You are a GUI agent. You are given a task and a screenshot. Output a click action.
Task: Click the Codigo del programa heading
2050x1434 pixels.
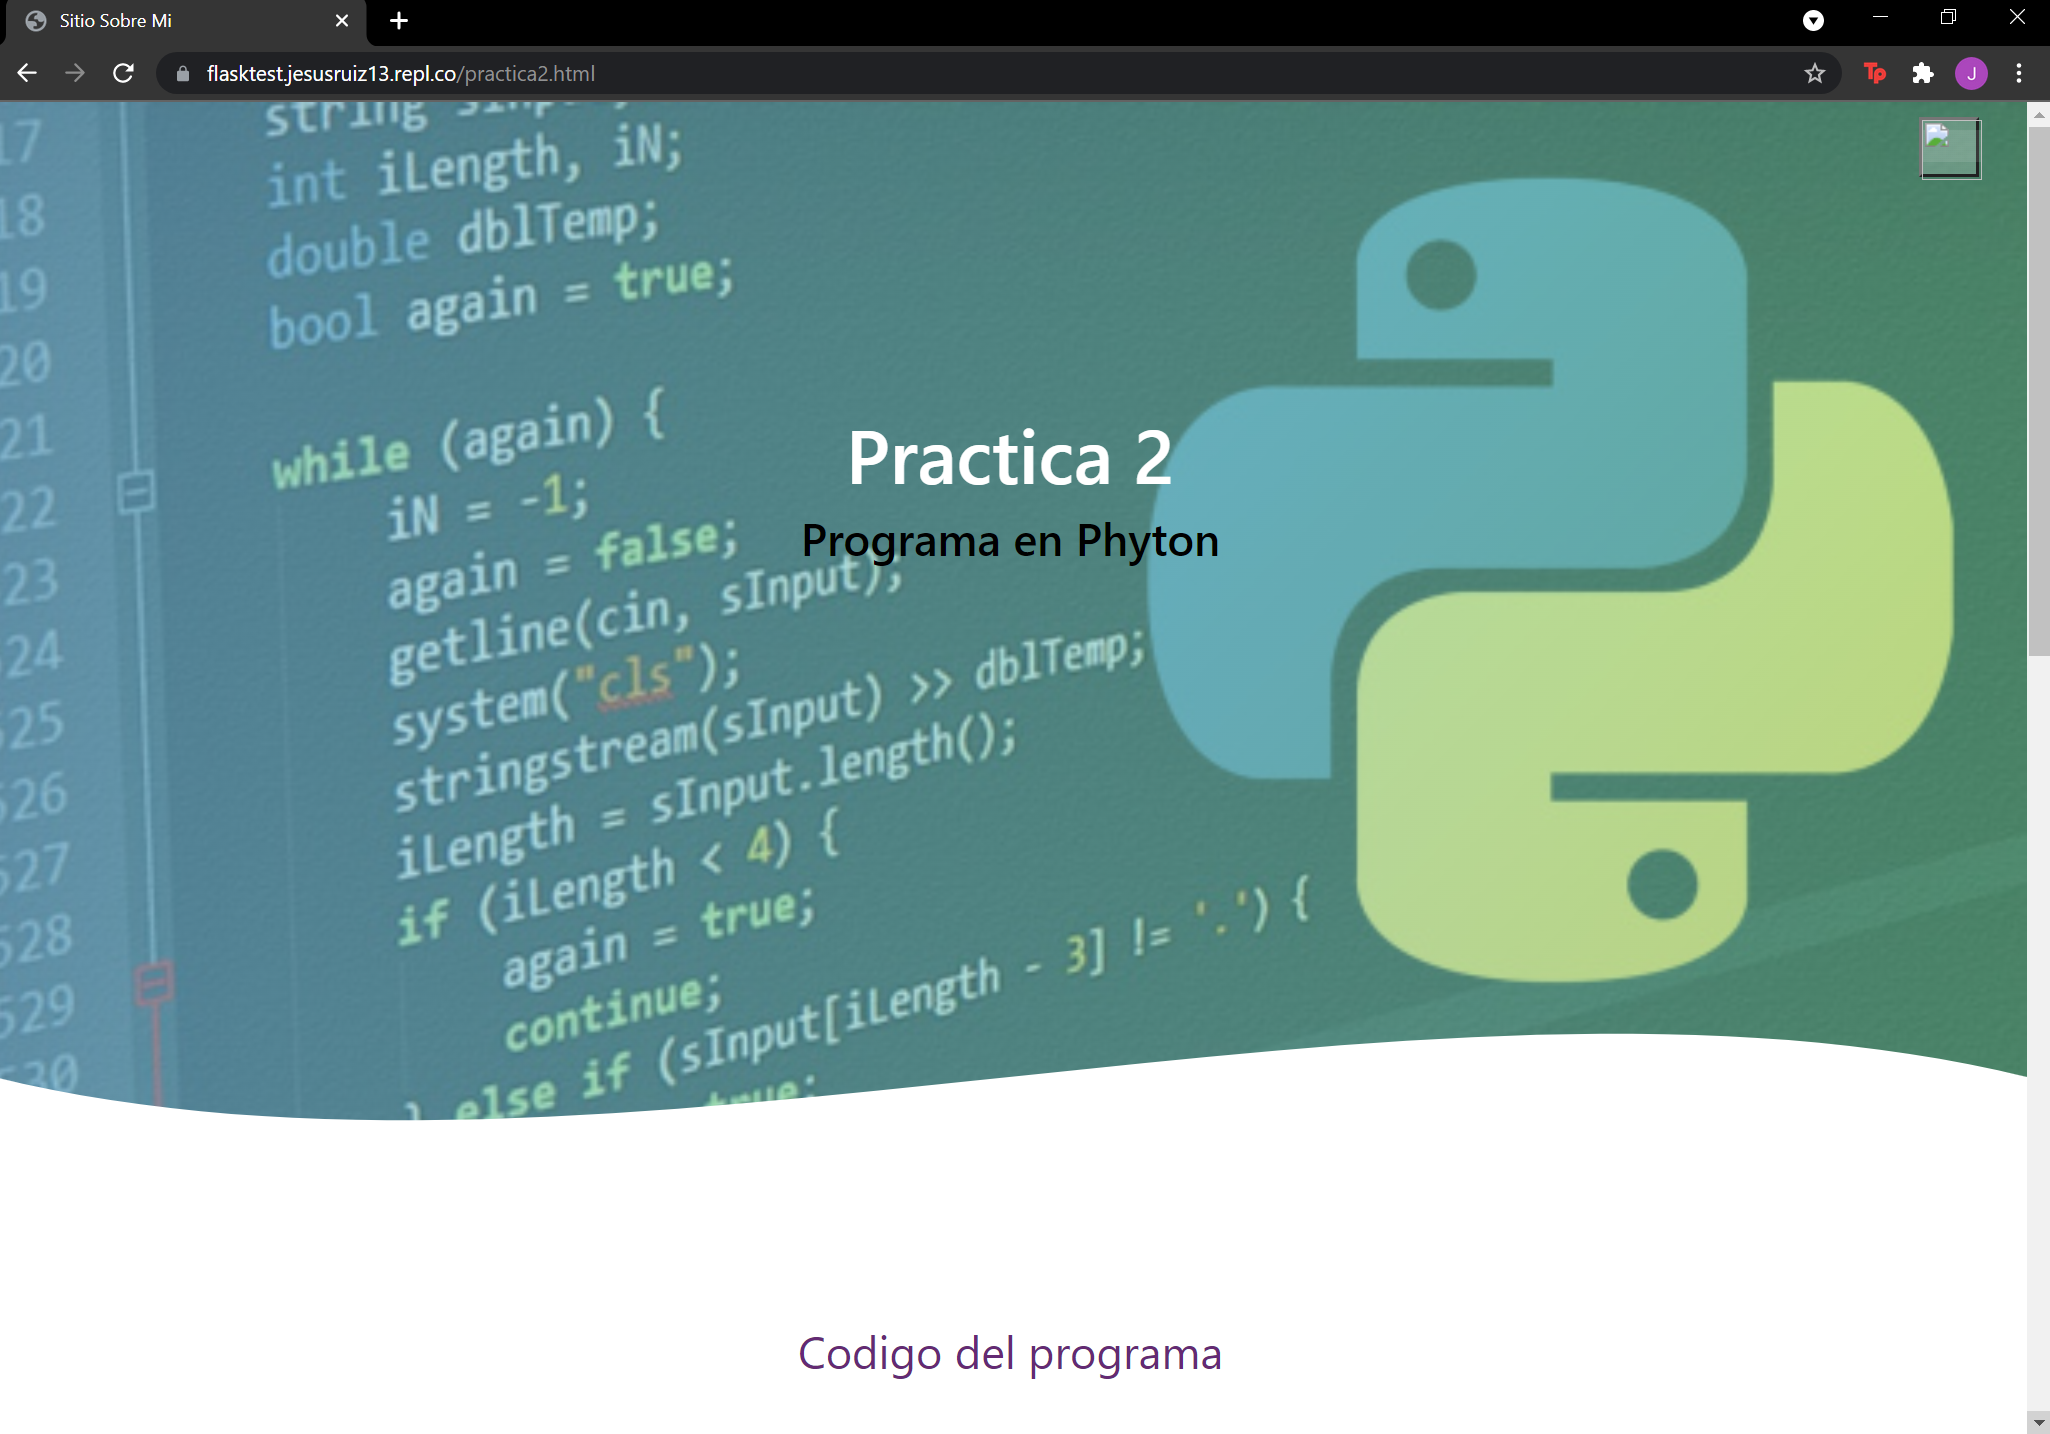[1010, 1354]
